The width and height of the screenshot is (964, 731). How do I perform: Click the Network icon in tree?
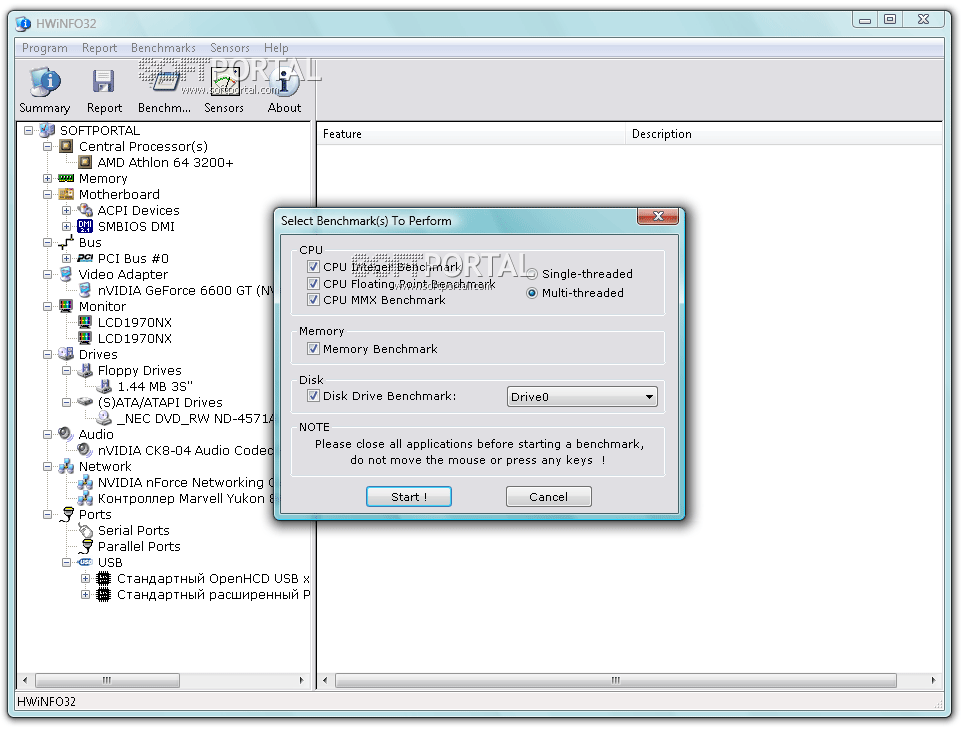click(66, 466)
